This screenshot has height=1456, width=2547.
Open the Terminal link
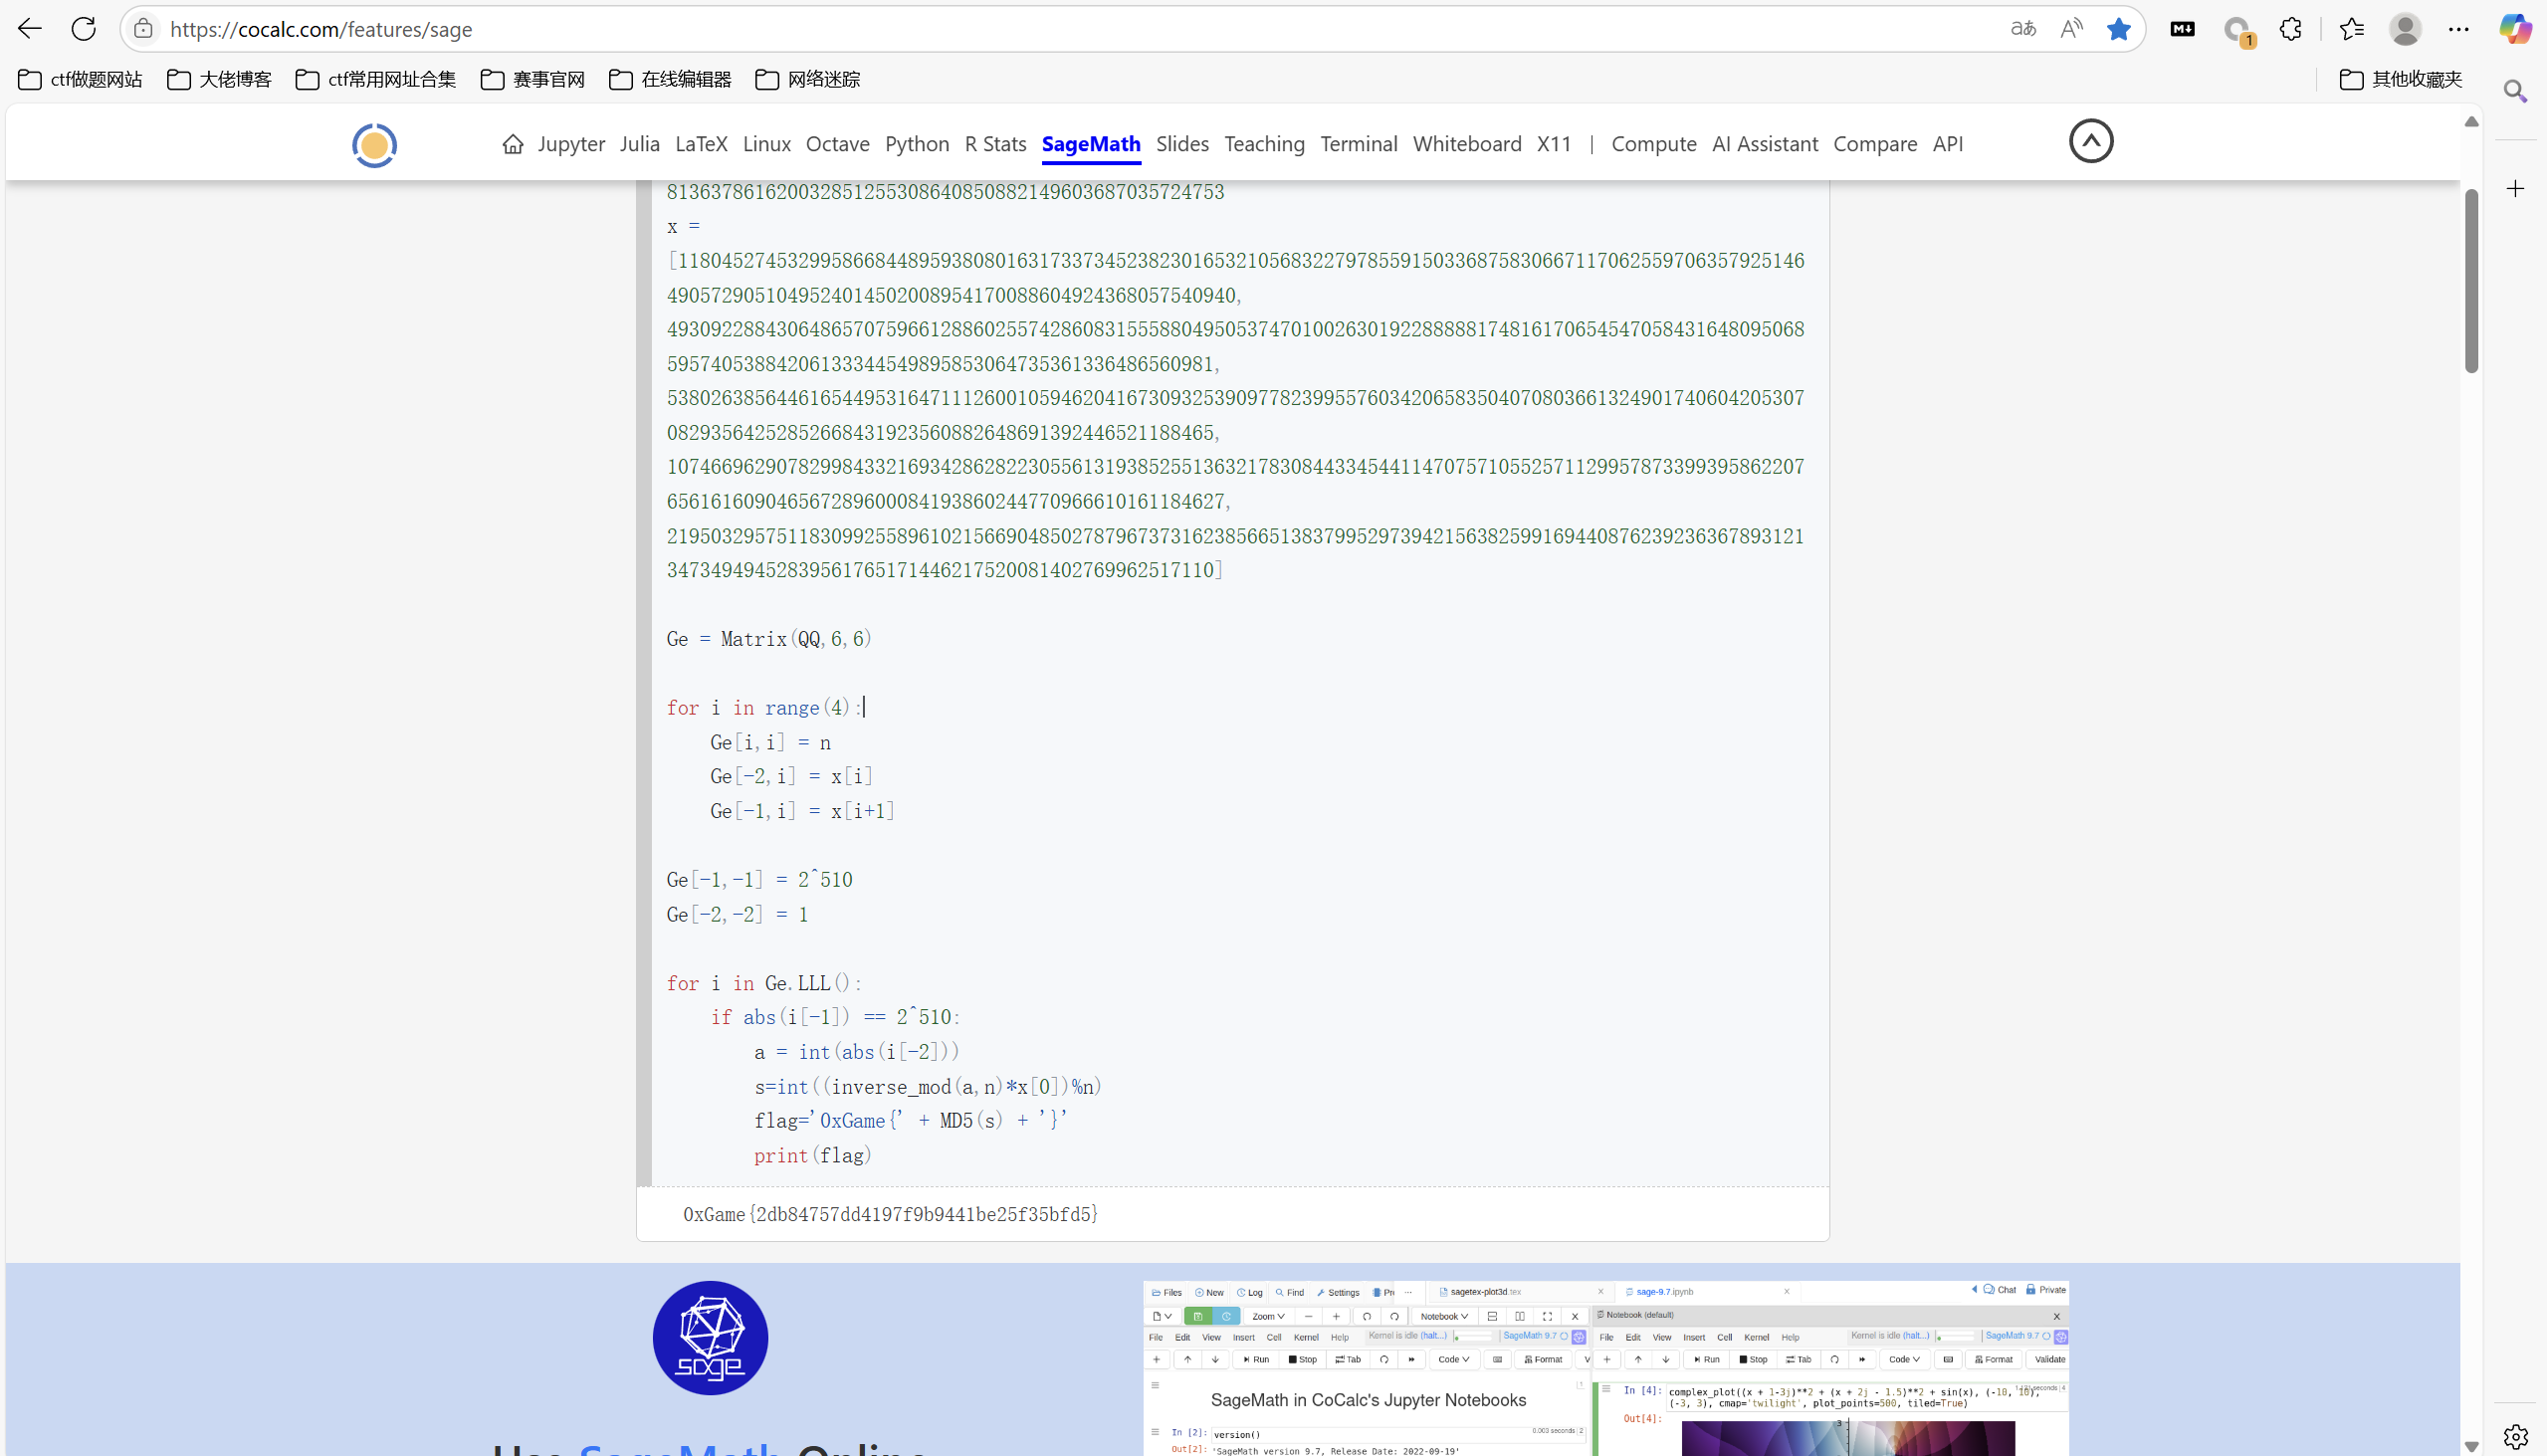tap(1359, 144)
